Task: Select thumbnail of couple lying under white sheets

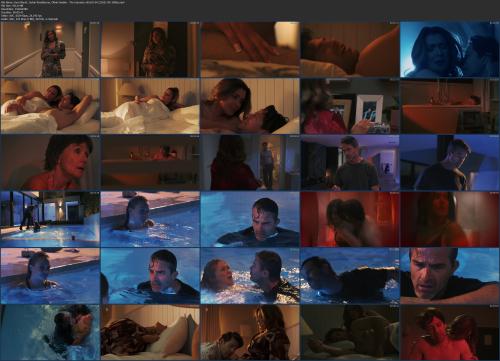Action: (50, 106)
